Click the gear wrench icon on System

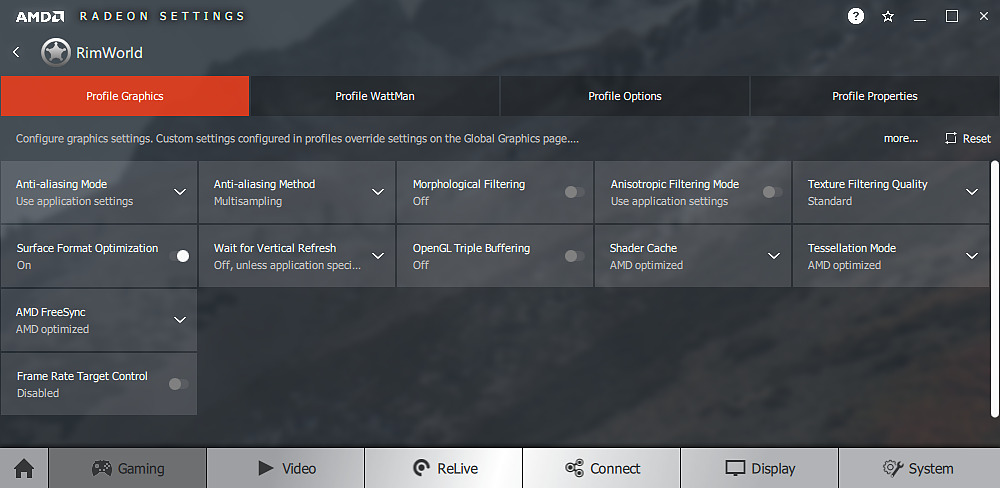893,468
